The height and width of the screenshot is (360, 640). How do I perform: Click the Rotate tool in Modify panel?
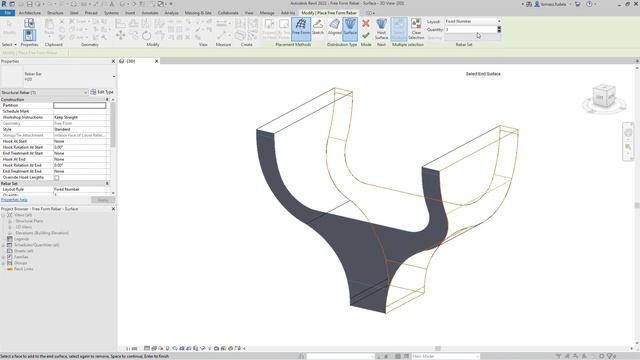click(147, 36)
